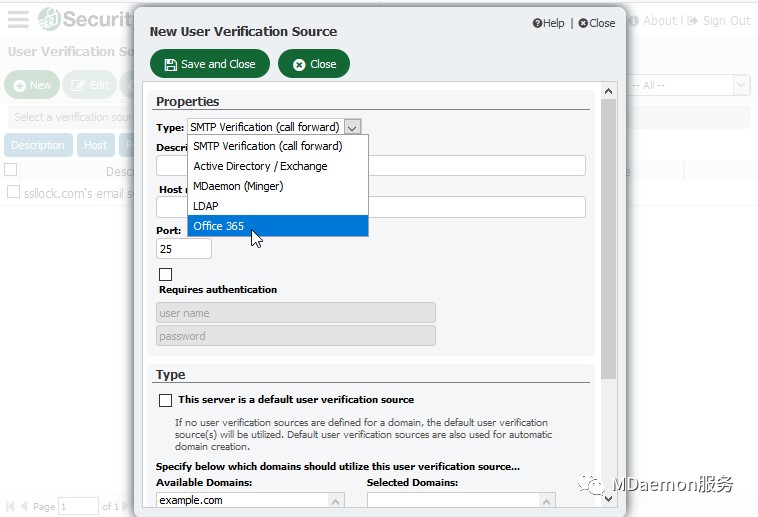Open Help link in dialog header
Viewport: 758px width, 517px height.
click(548, 23)
